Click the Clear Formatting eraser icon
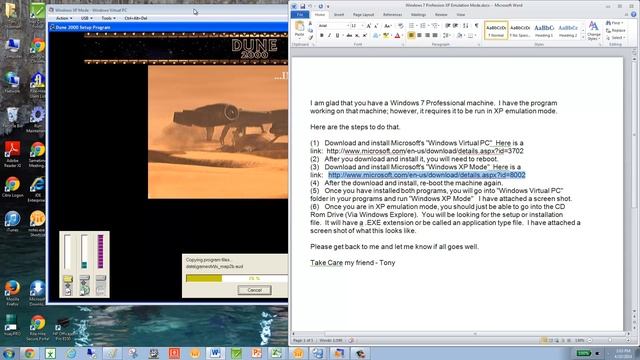The width and height of the screenshot is (640, 360). (401, 26)
